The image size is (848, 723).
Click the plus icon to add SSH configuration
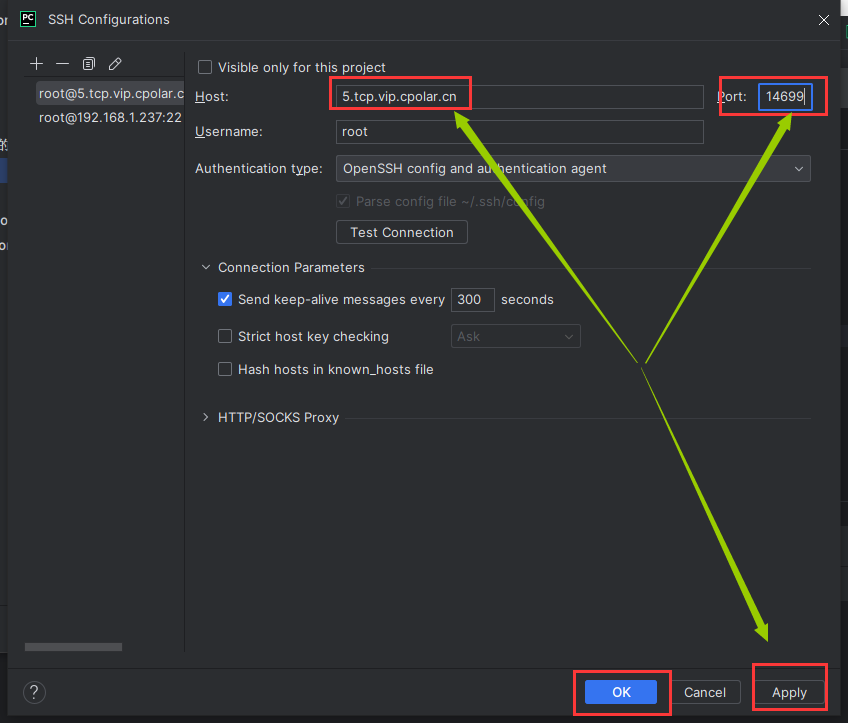pos(37,64)
